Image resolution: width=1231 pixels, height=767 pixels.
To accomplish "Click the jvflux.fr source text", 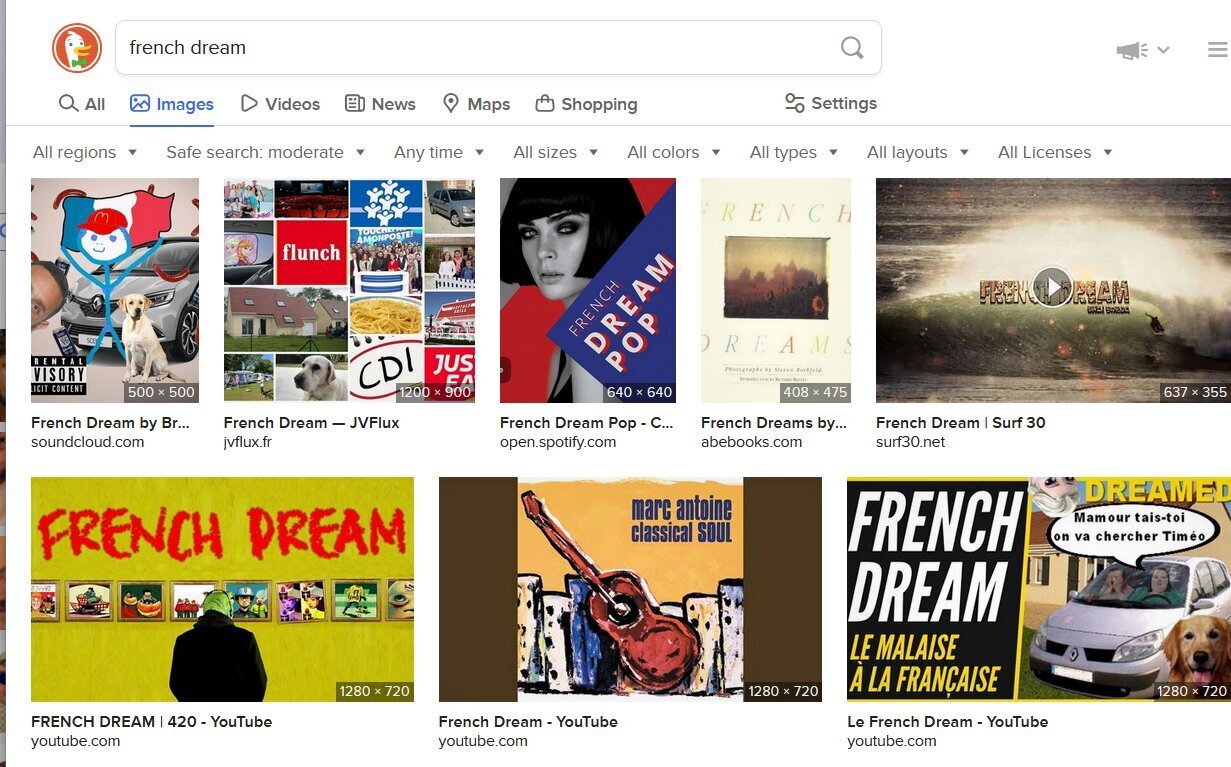I will 247,442.
